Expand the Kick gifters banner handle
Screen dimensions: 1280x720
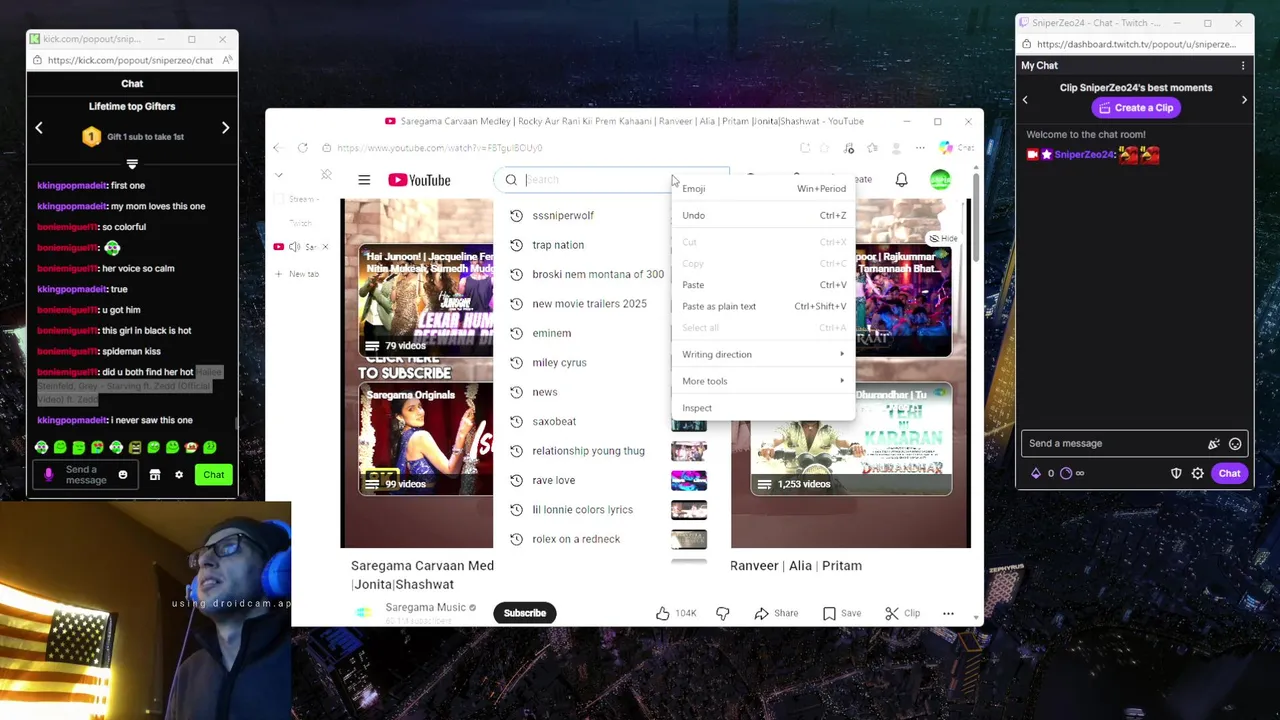click(x=132, y=163)
